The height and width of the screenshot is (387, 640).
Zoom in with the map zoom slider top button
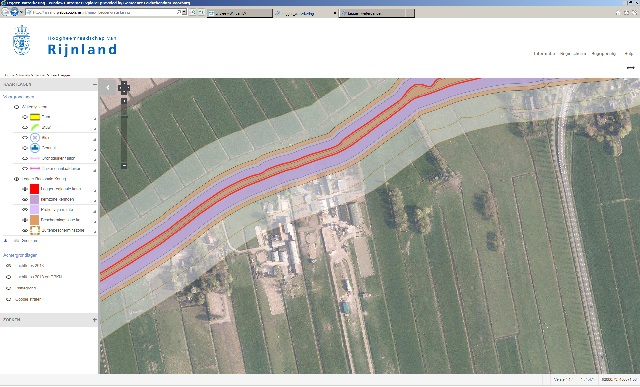(124, 101)
